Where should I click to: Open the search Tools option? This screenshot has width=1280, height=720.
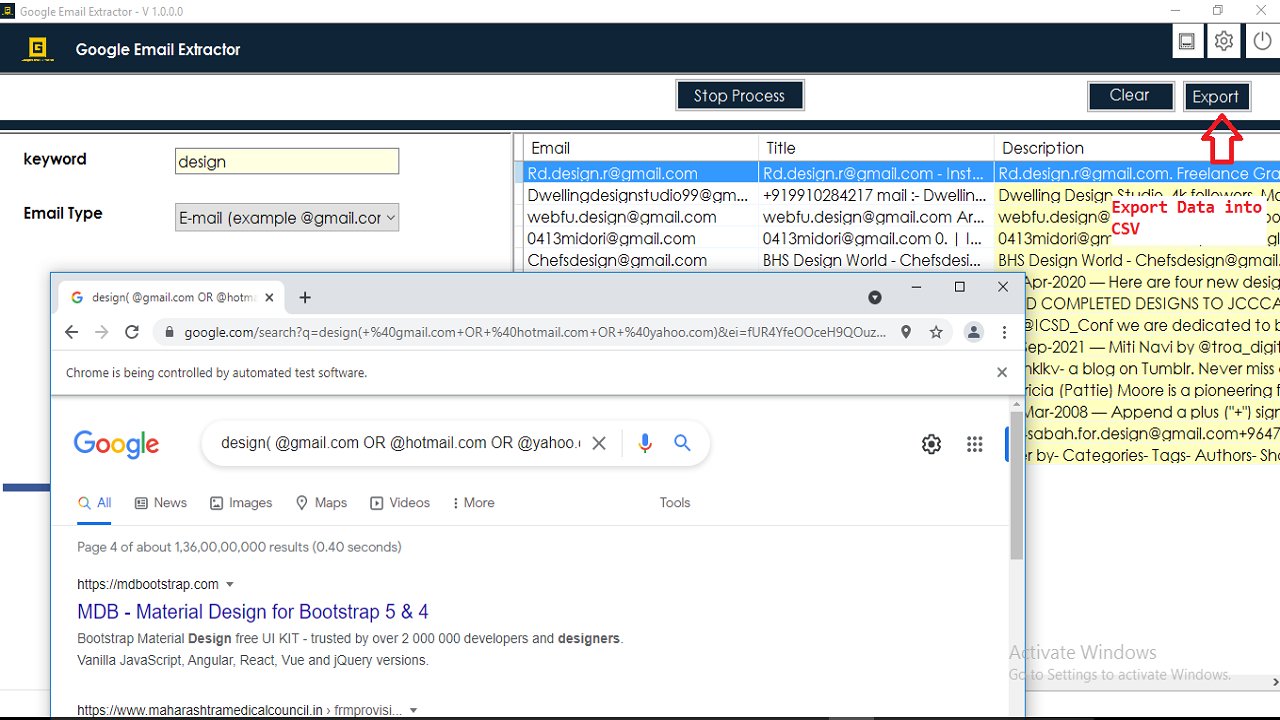(675, 503)
